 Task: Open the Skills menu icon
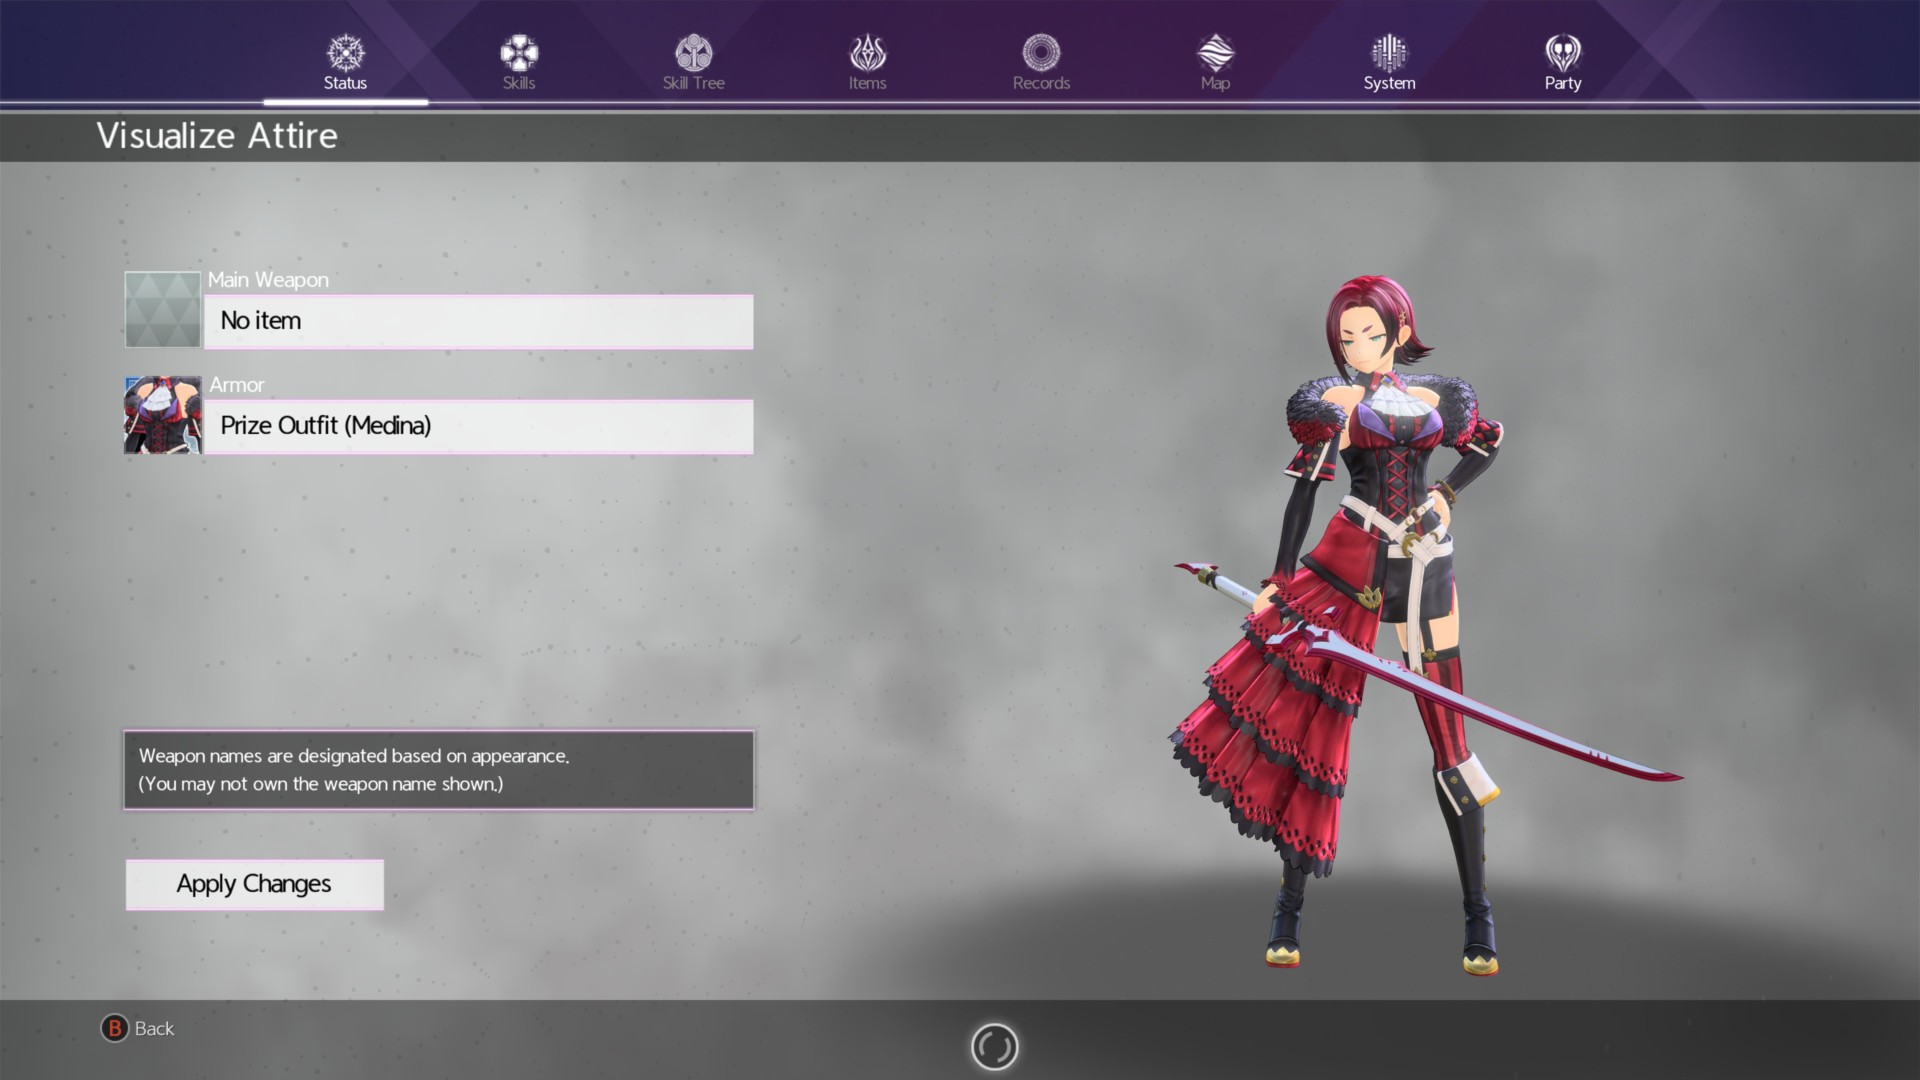pyautogui.click(x=519, y=51)
